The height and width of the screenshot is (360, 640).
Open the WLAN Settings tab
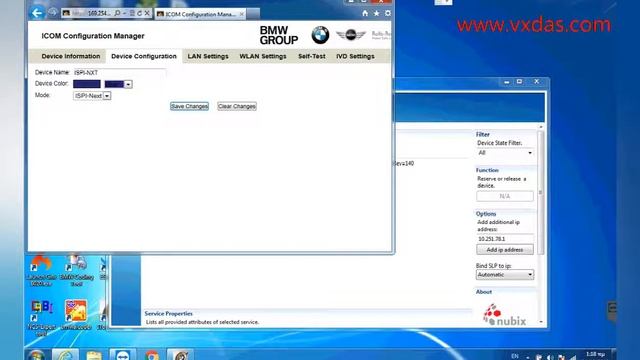263,56
